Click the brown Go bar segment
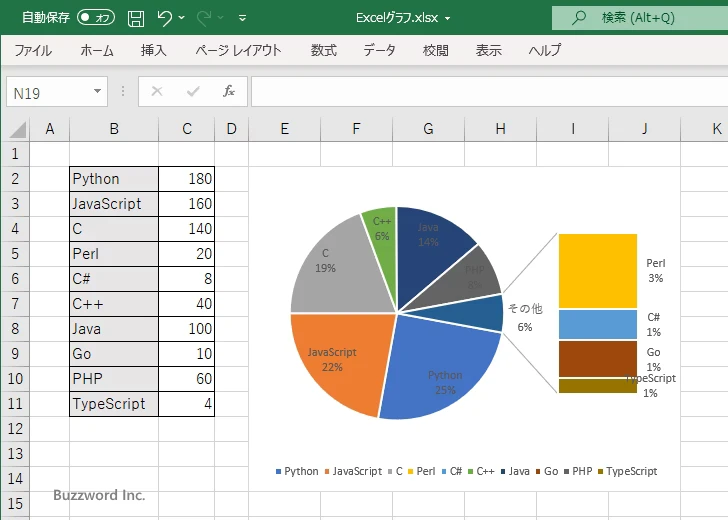This screenshot has width=728, height=520. pyautogui.click(x=598, y=358)
